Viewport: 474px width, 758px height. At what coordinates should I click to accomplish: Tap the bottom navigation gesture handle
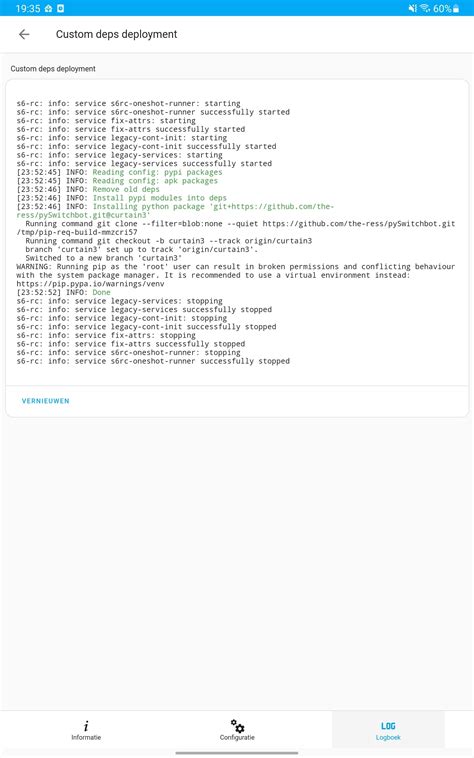tap(237, 753)
